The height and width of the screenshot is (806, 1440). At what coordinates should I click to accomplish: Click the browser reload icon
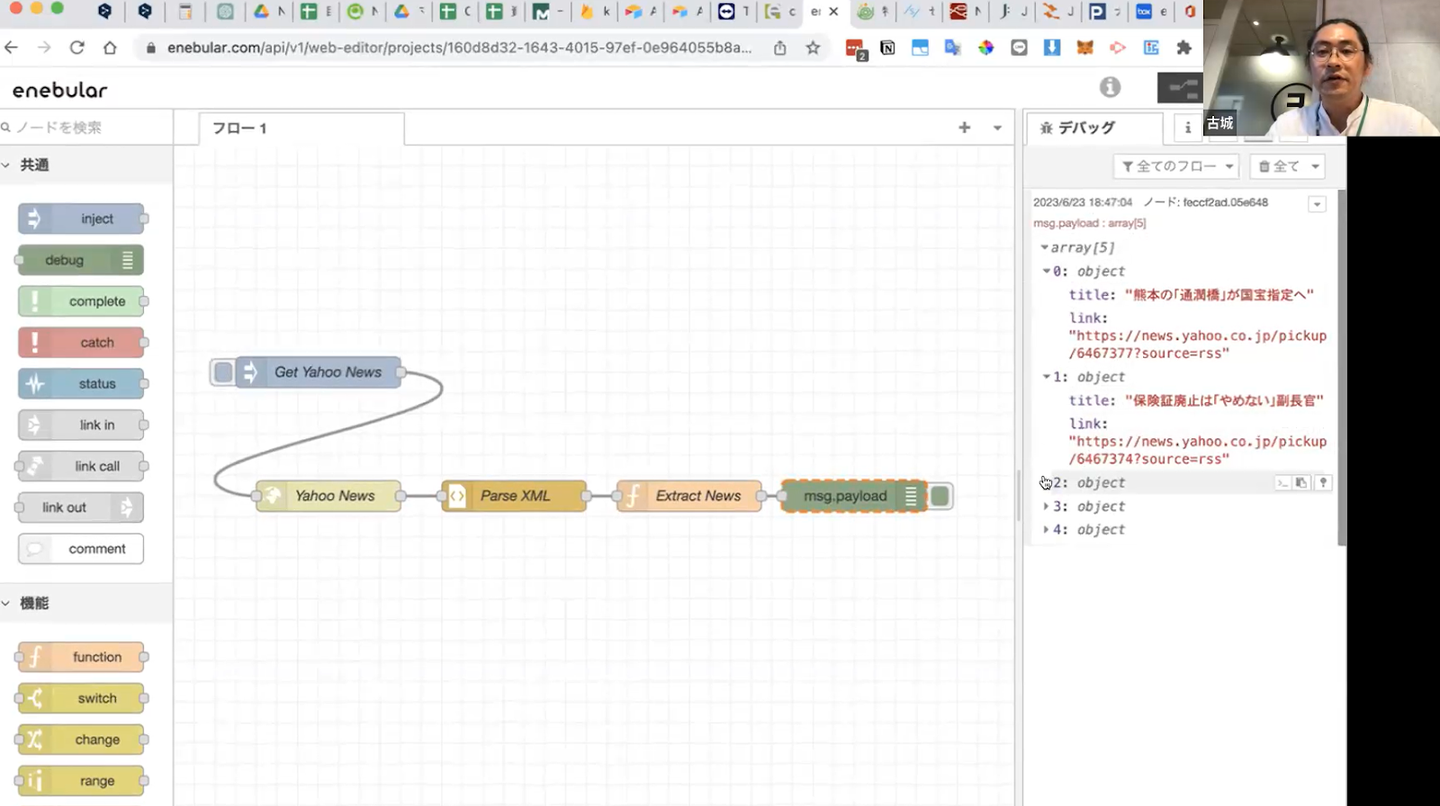tap(77, 48)
